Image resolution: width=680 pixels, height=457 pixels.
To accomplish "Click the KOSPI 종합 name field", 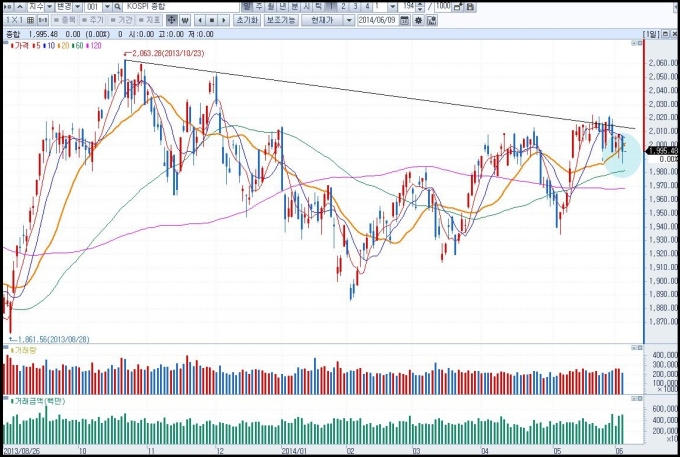I will [x=181, y=7].
